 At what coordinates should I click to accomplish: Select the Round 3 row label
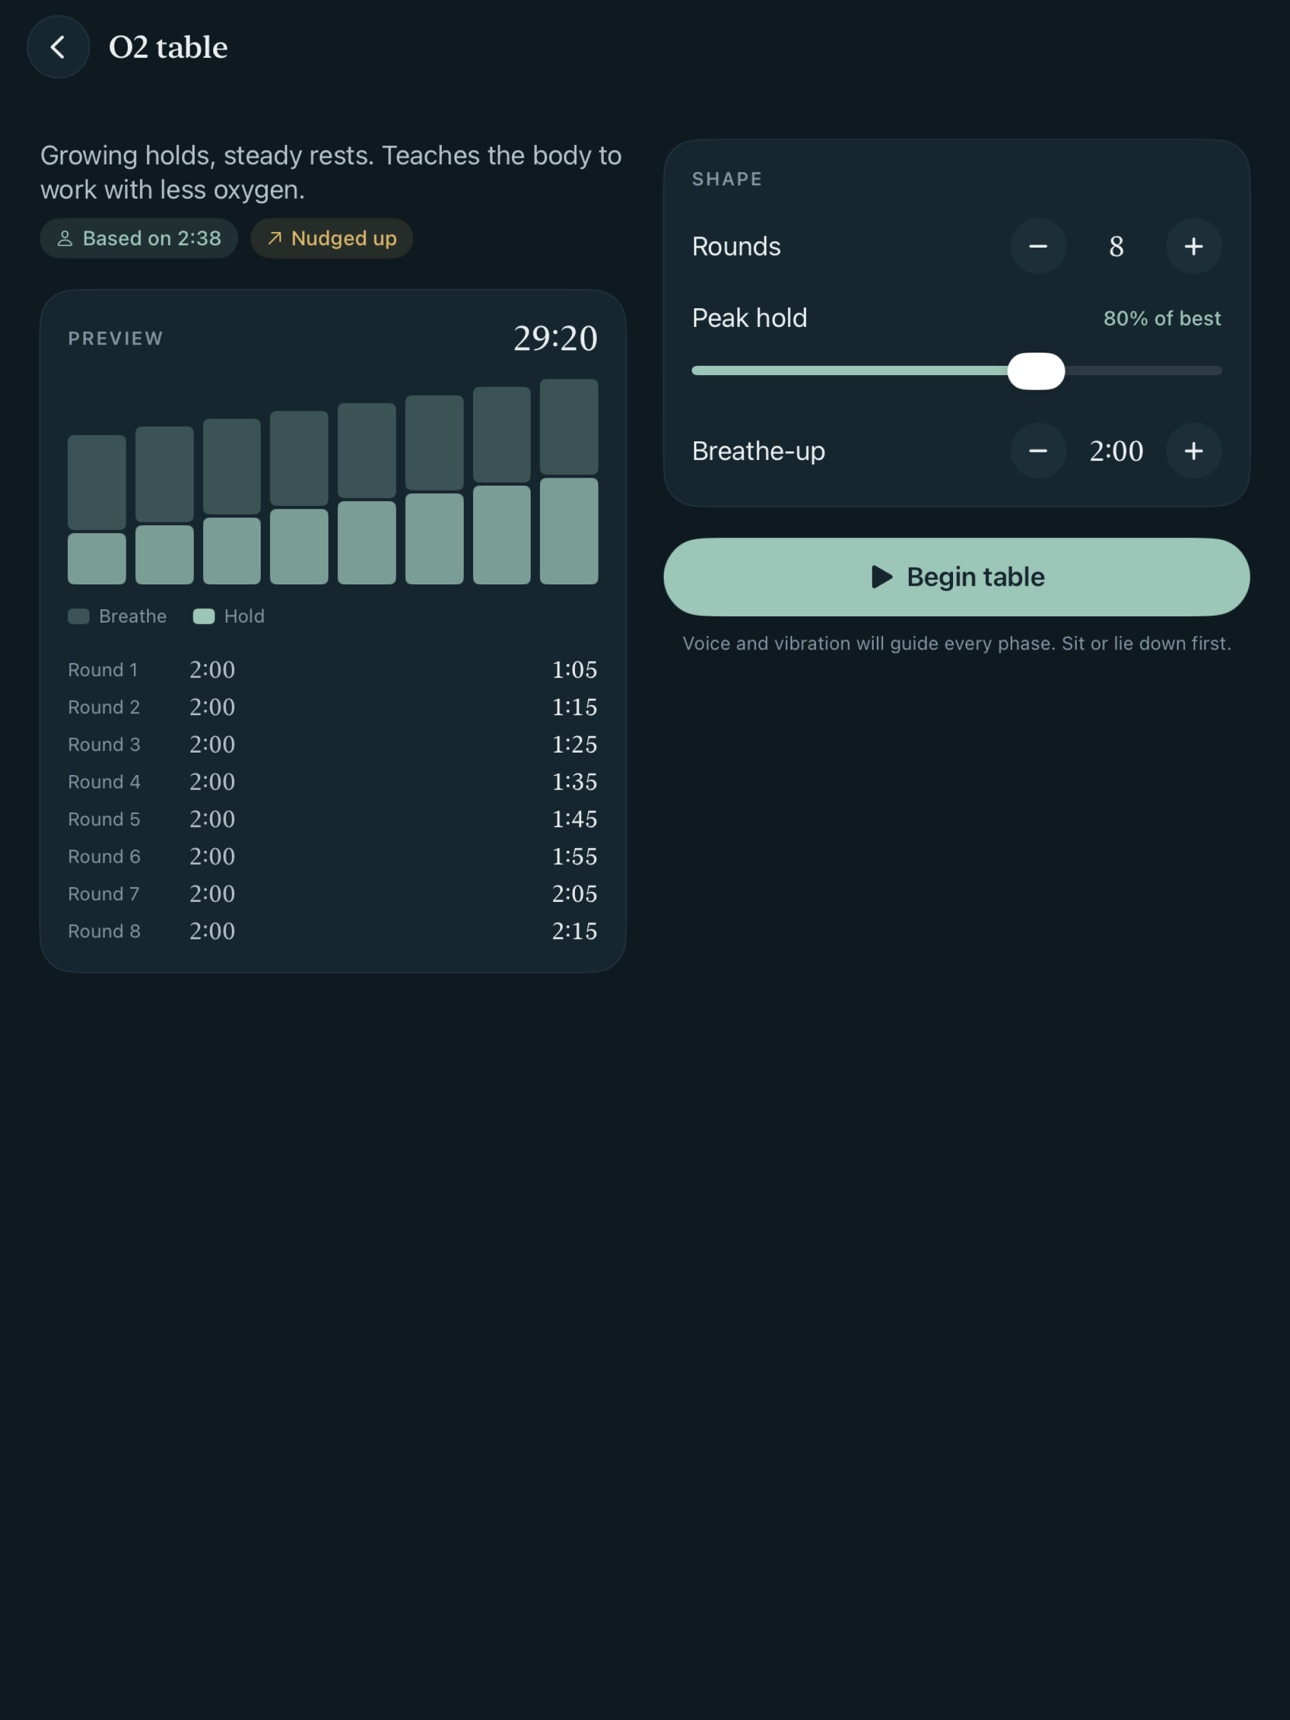click(104, 745)
